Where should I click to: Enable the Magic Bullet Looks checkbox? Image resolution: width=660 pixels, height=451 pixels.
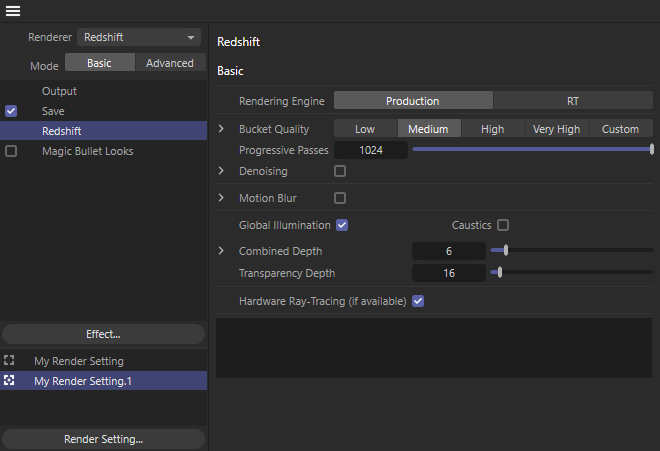(11, 151)
